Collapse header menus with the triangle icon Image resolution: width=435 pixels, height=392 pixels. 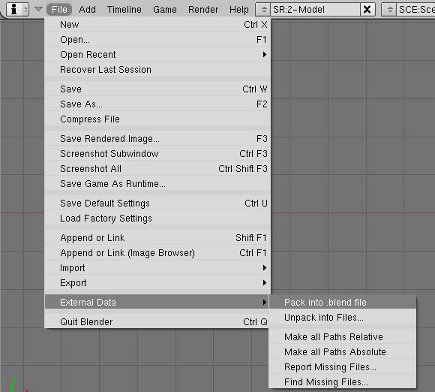(39, 9)
